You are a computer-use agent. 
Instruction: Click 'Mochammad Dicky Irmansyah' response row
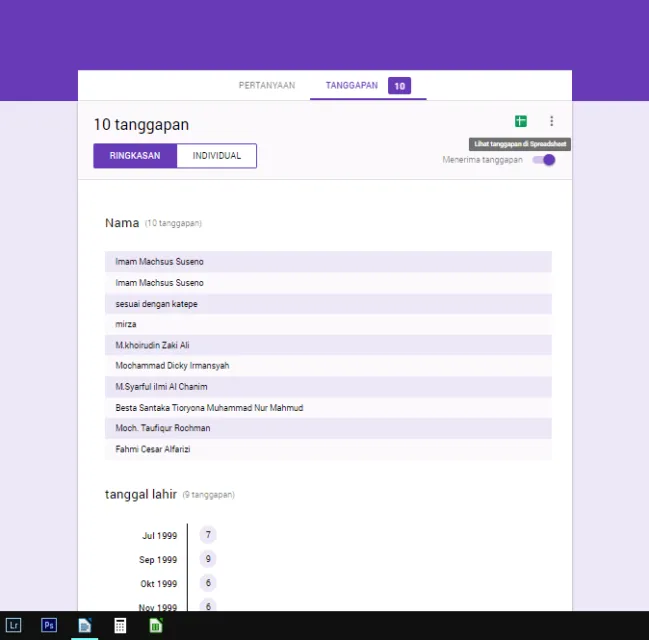pyautogui.click(x=328, y=366)
